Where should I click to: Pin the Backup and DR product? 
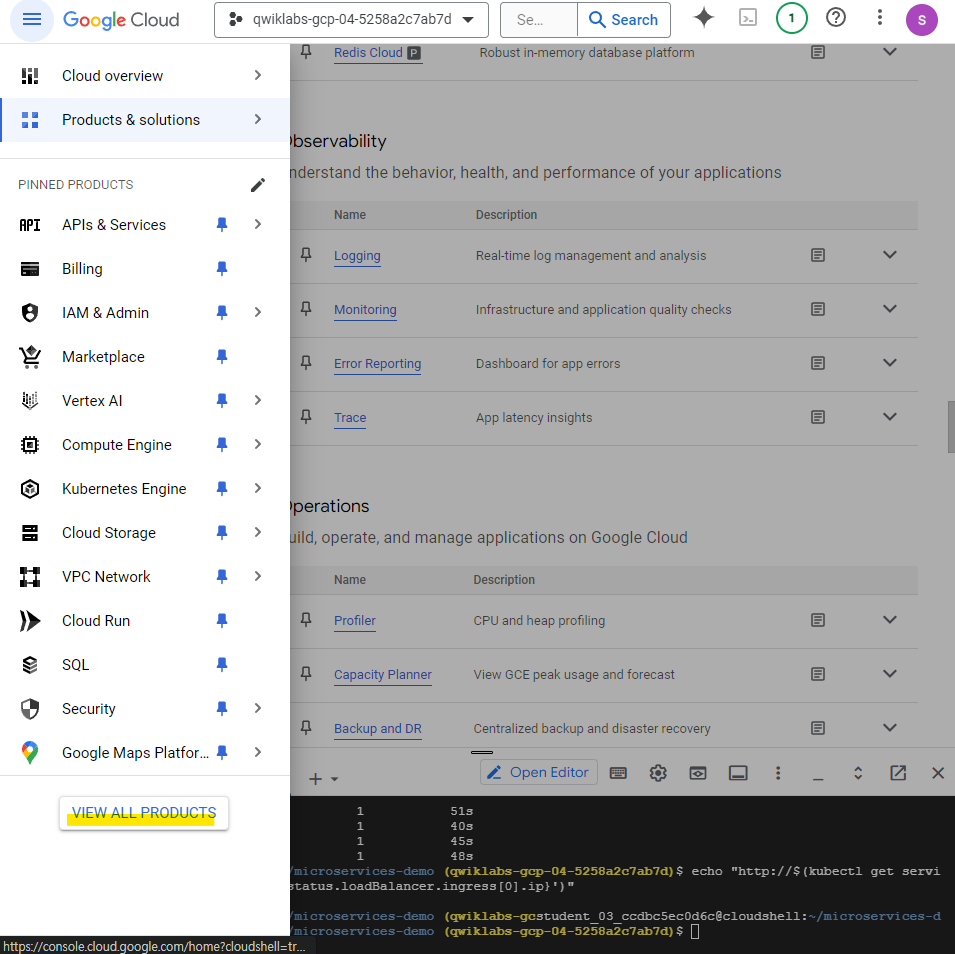coord(306,727)
